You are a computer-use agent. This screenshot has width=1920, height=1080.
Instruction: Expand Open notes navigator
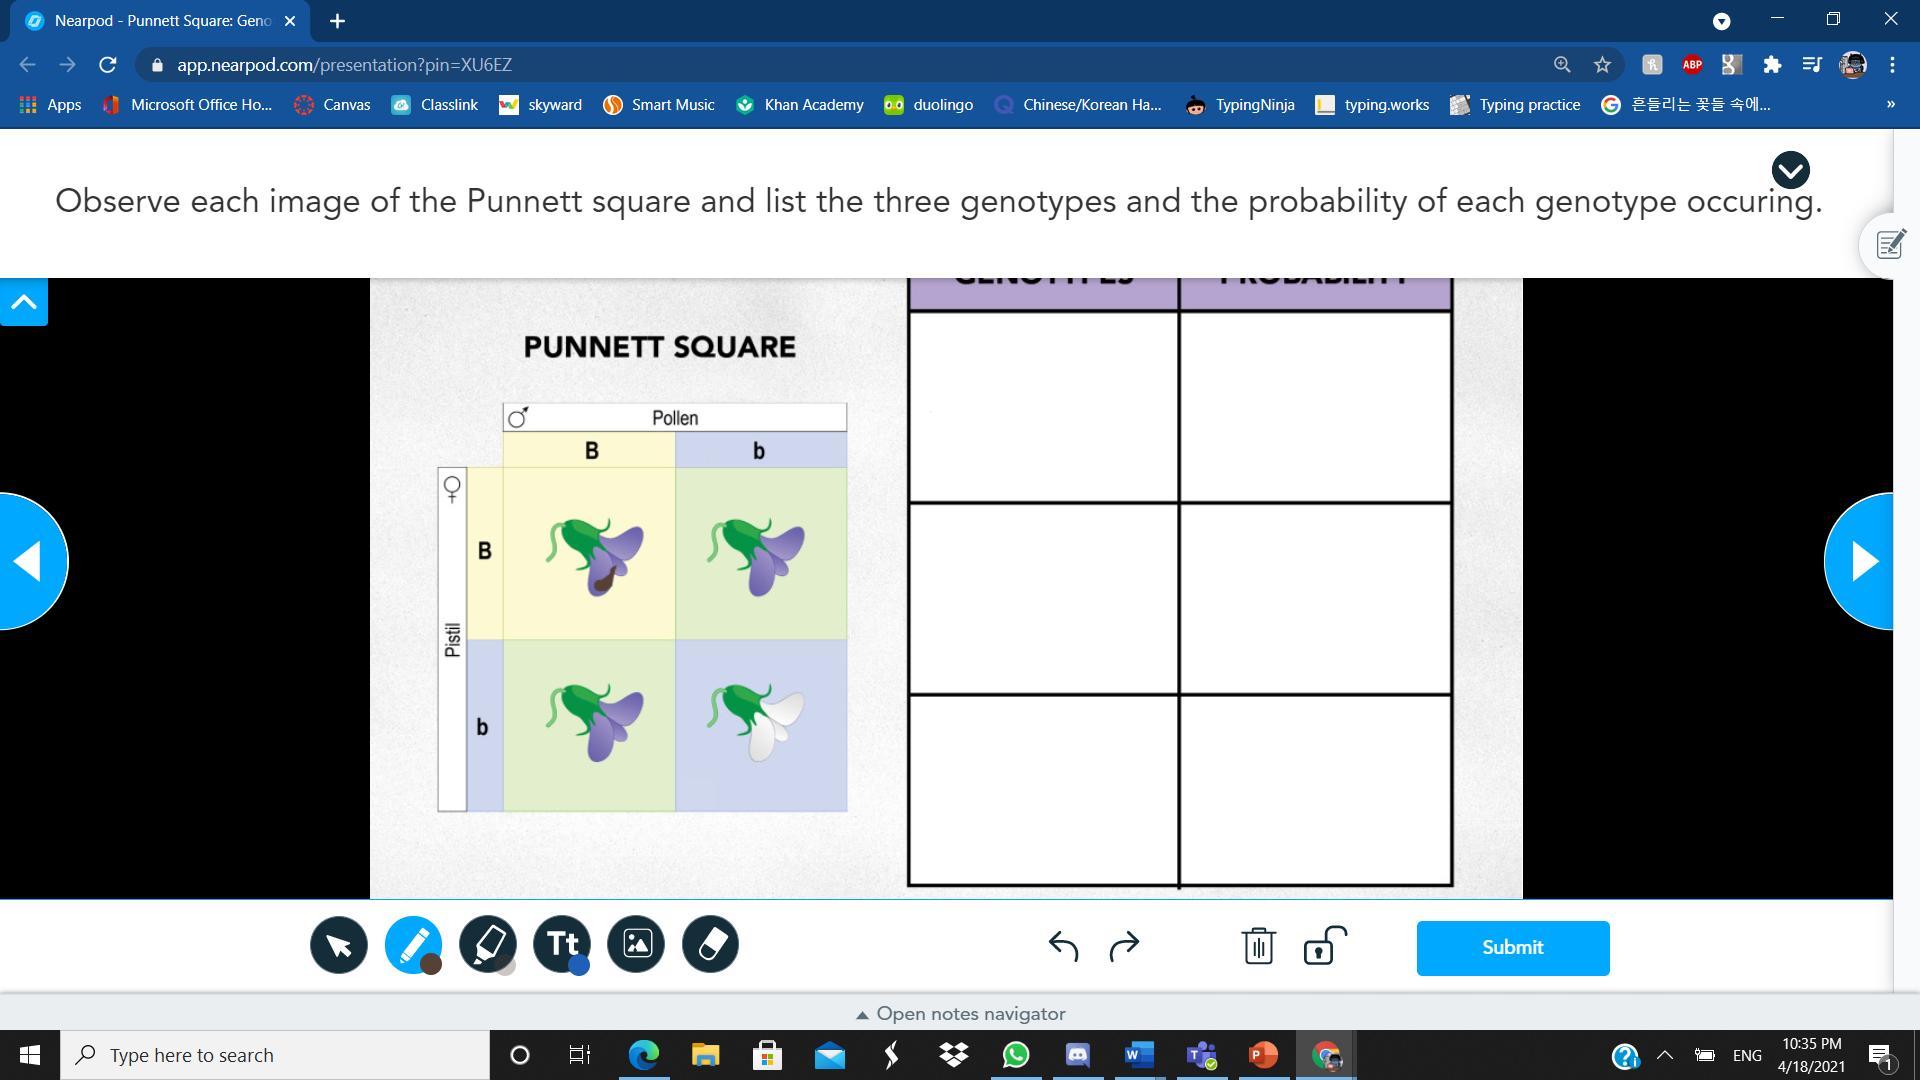pos(960,1014)
